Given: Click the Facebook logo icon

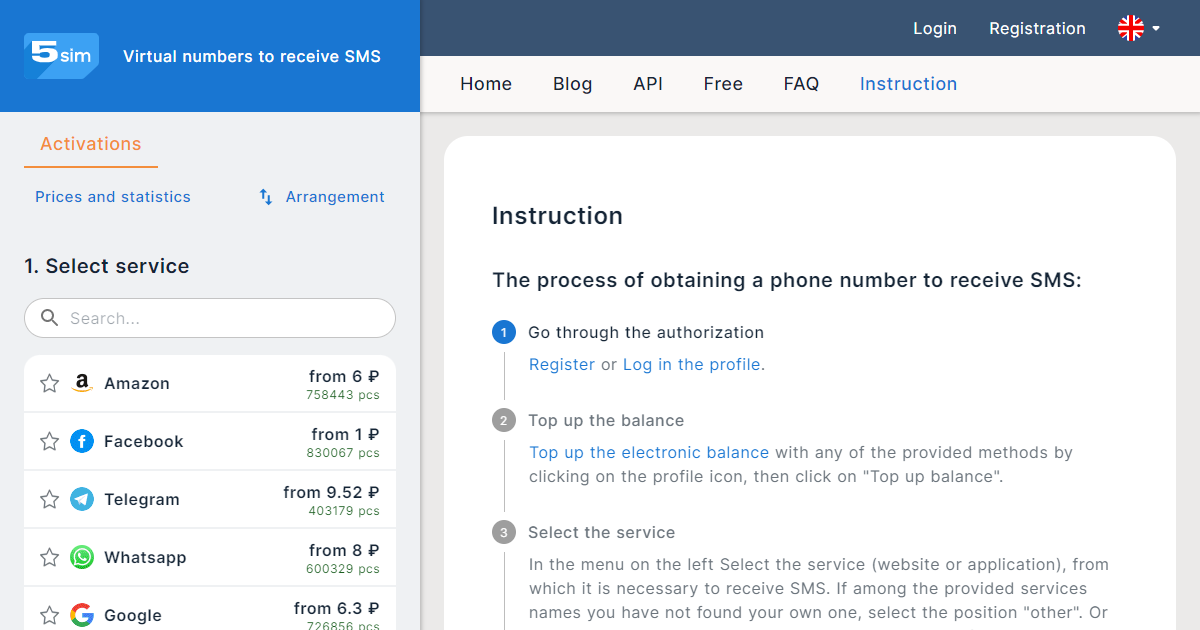Looking at the screenshot, I should pos(82,441).
